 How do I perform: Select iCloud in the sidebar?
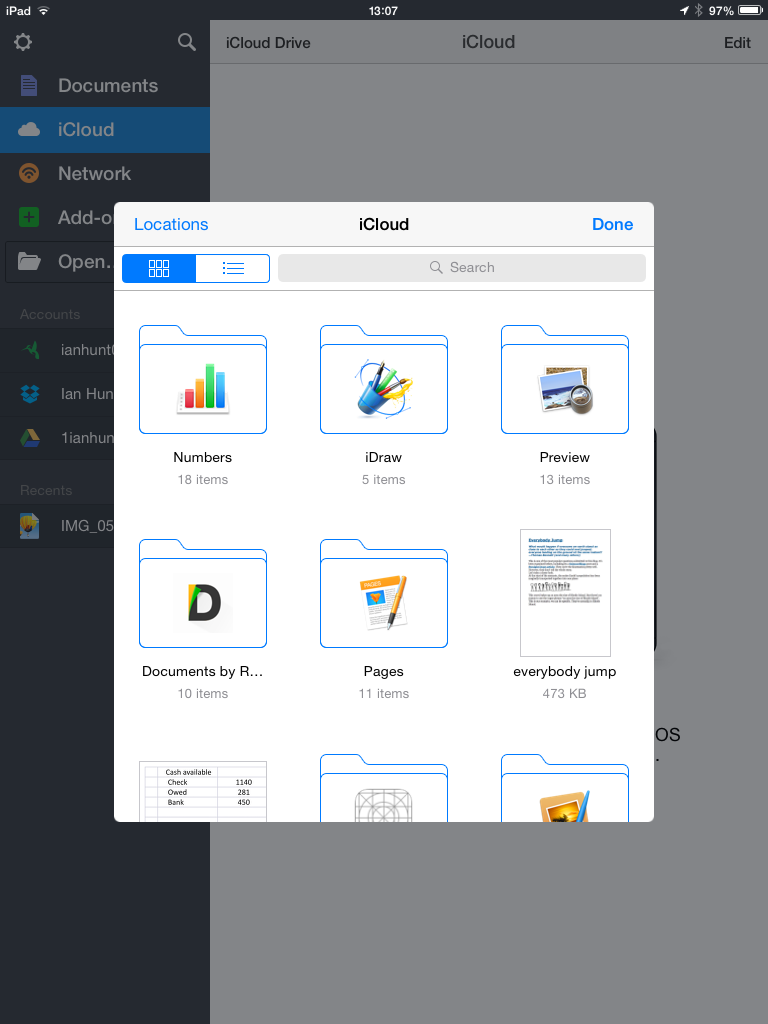tap(104, 129)
